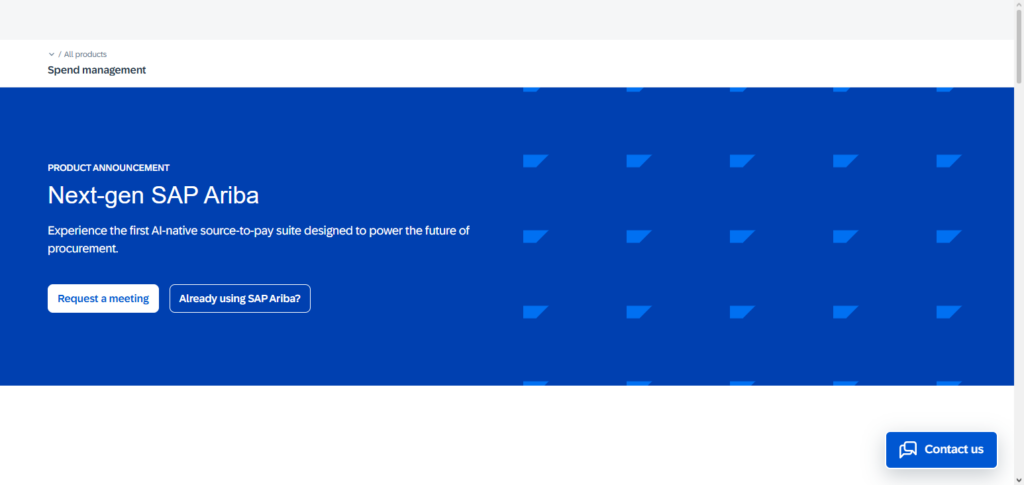Click the Spend management heading
The width and height of the screenshot is (1024, 485).
97,70
